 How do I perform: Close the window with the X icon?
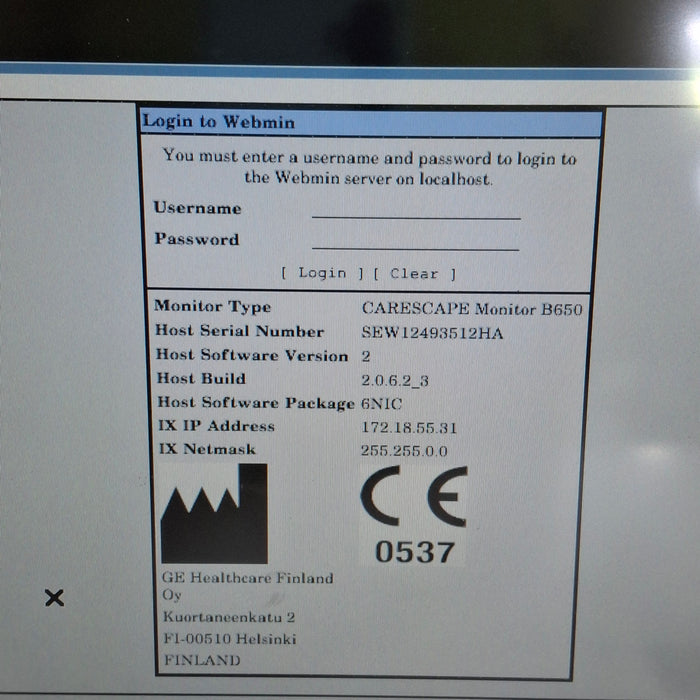point(54,598)
